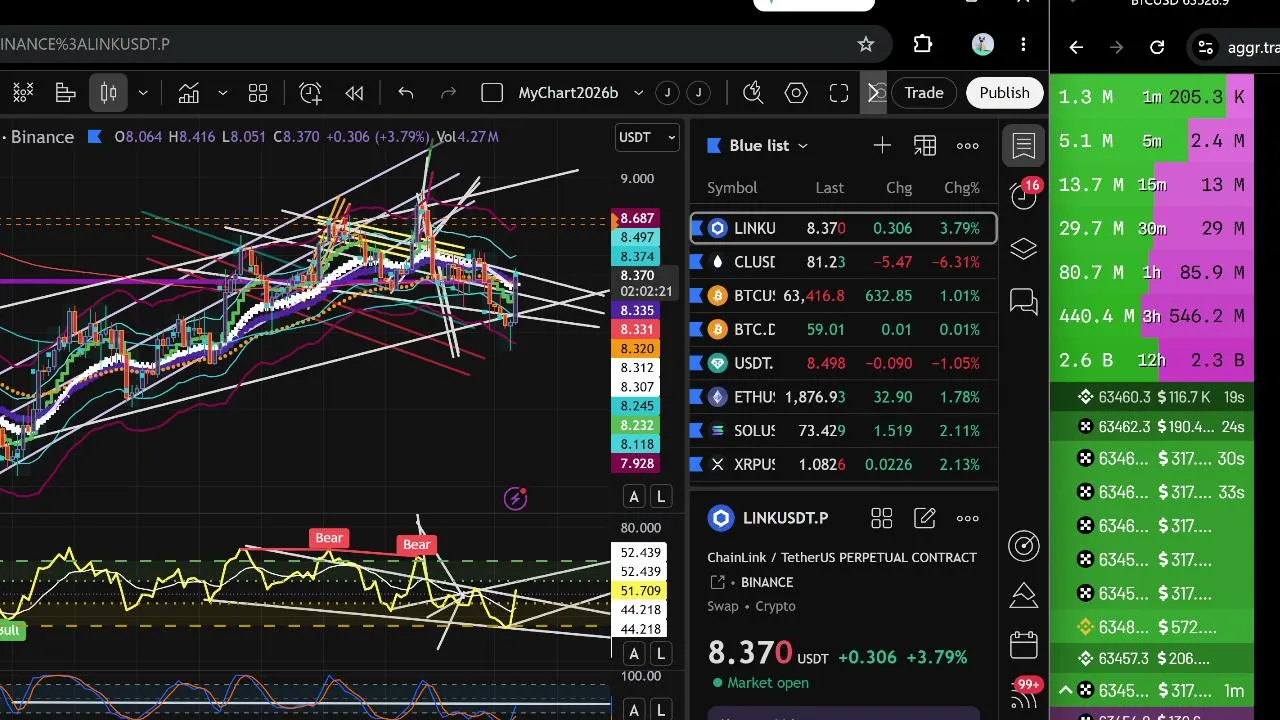
Task: Select the BTCUS row showing 632.85 change
Action: 843,296
